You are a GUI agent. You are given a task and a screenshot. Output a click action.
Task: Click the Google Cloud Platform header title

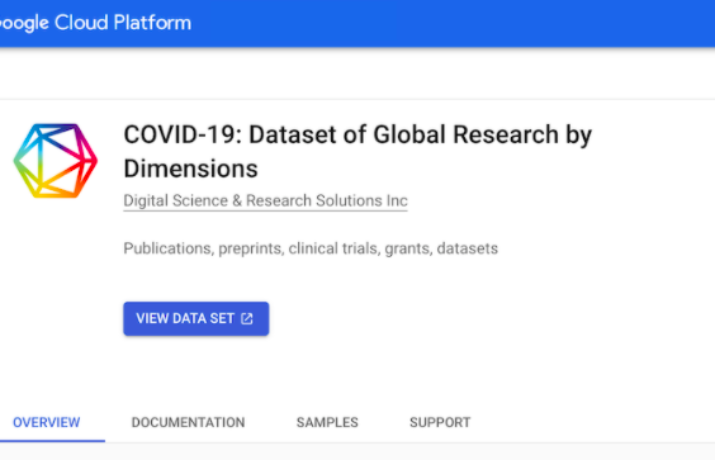pyautogui.click(x=95, y=22)
